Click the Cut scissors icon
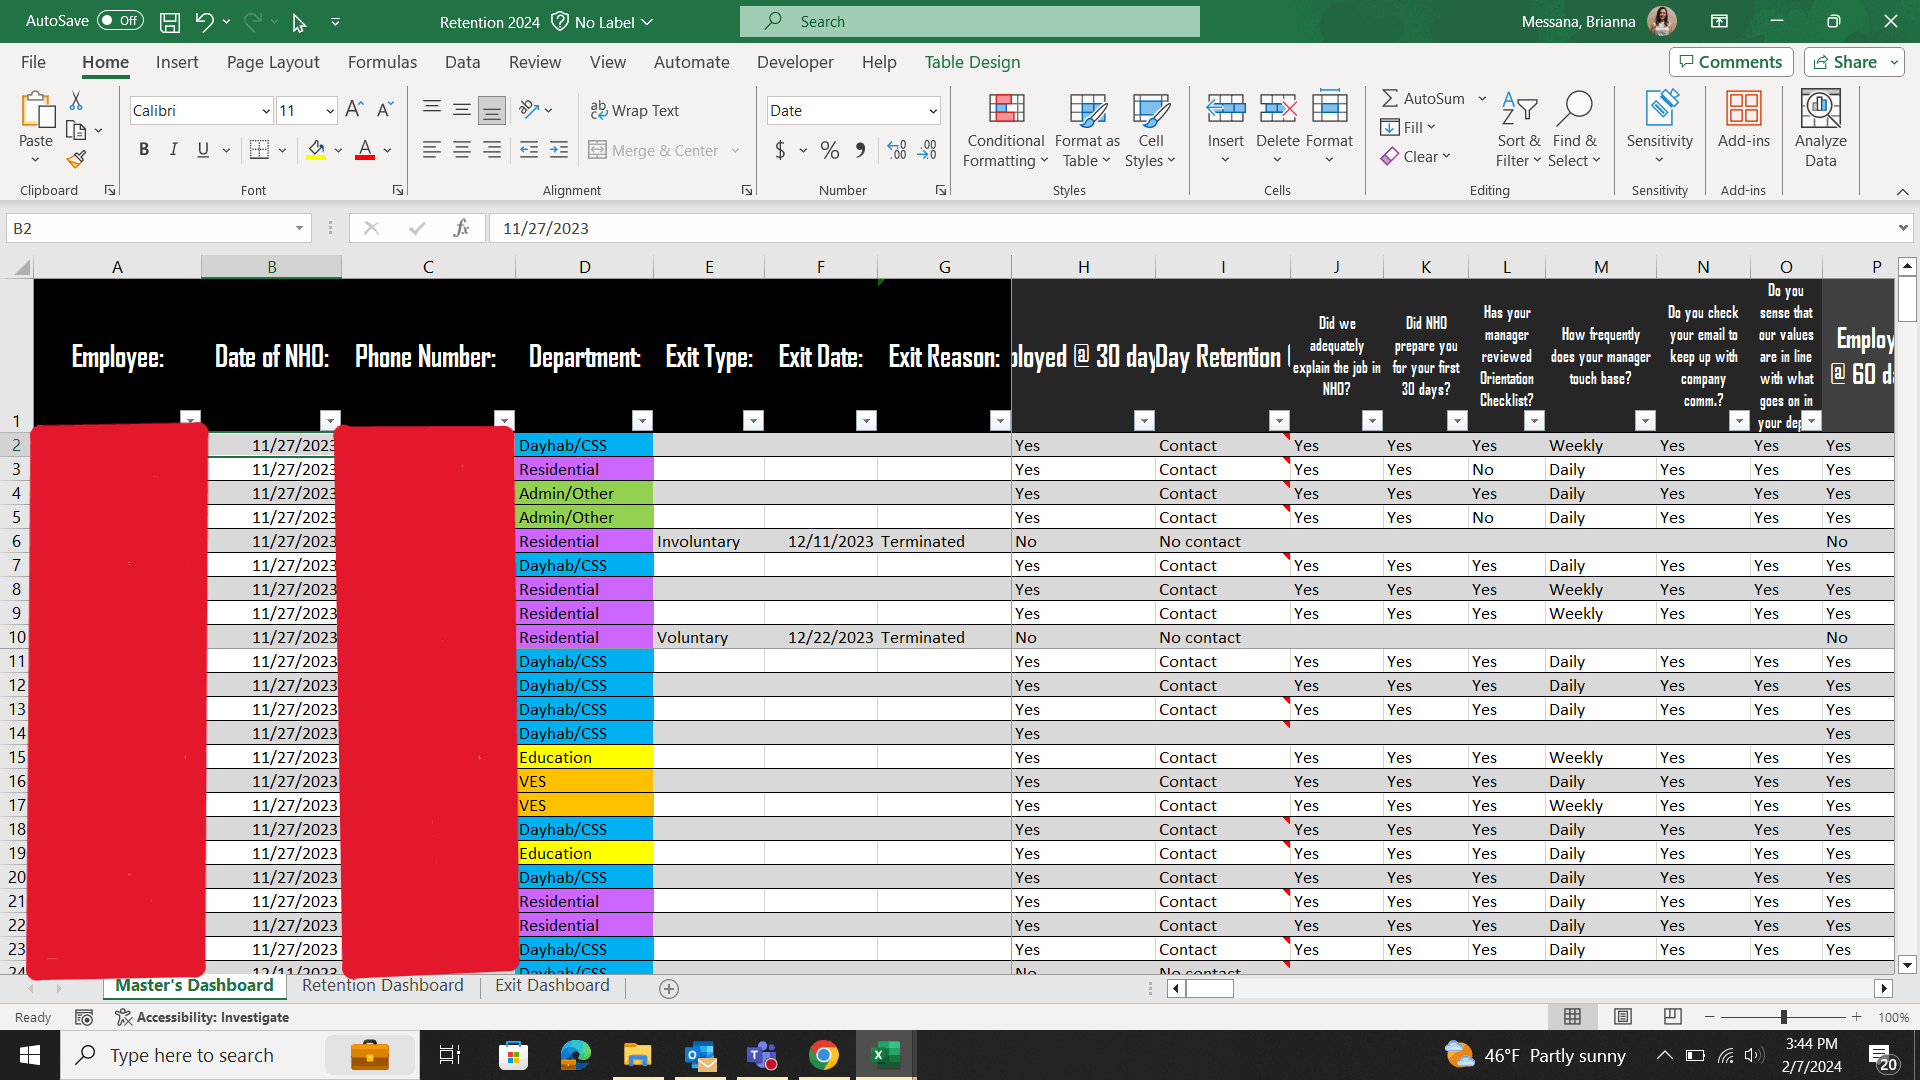1920x1080 pixels. (76, 101)
